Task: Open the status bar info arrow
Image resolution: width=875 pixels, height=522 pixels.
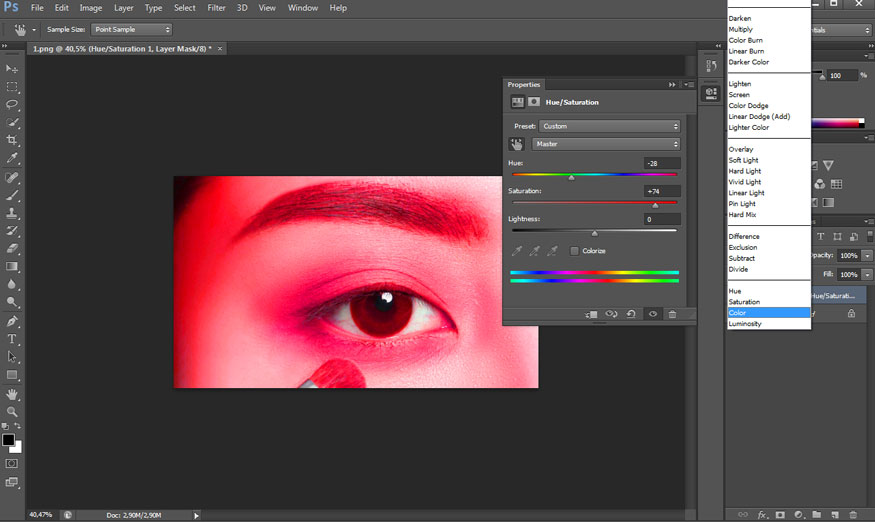Action: click(196, 515)
